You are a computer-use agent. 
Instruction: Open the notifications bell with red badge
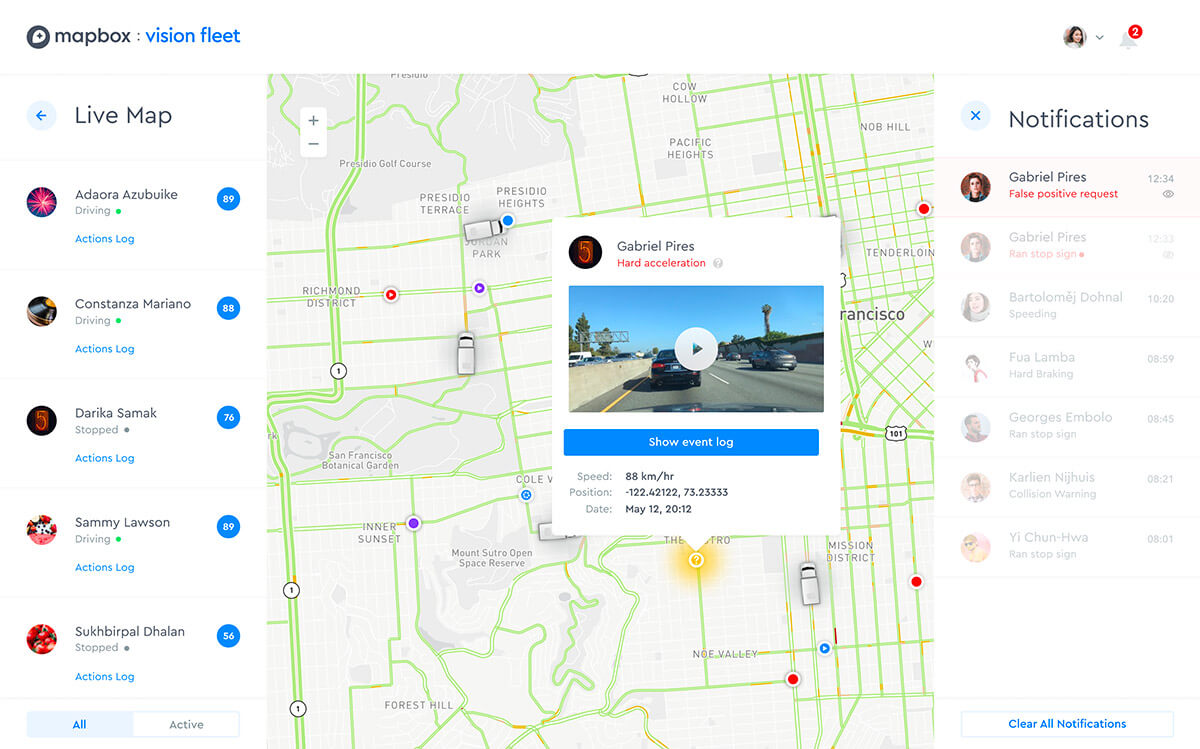1127,39
